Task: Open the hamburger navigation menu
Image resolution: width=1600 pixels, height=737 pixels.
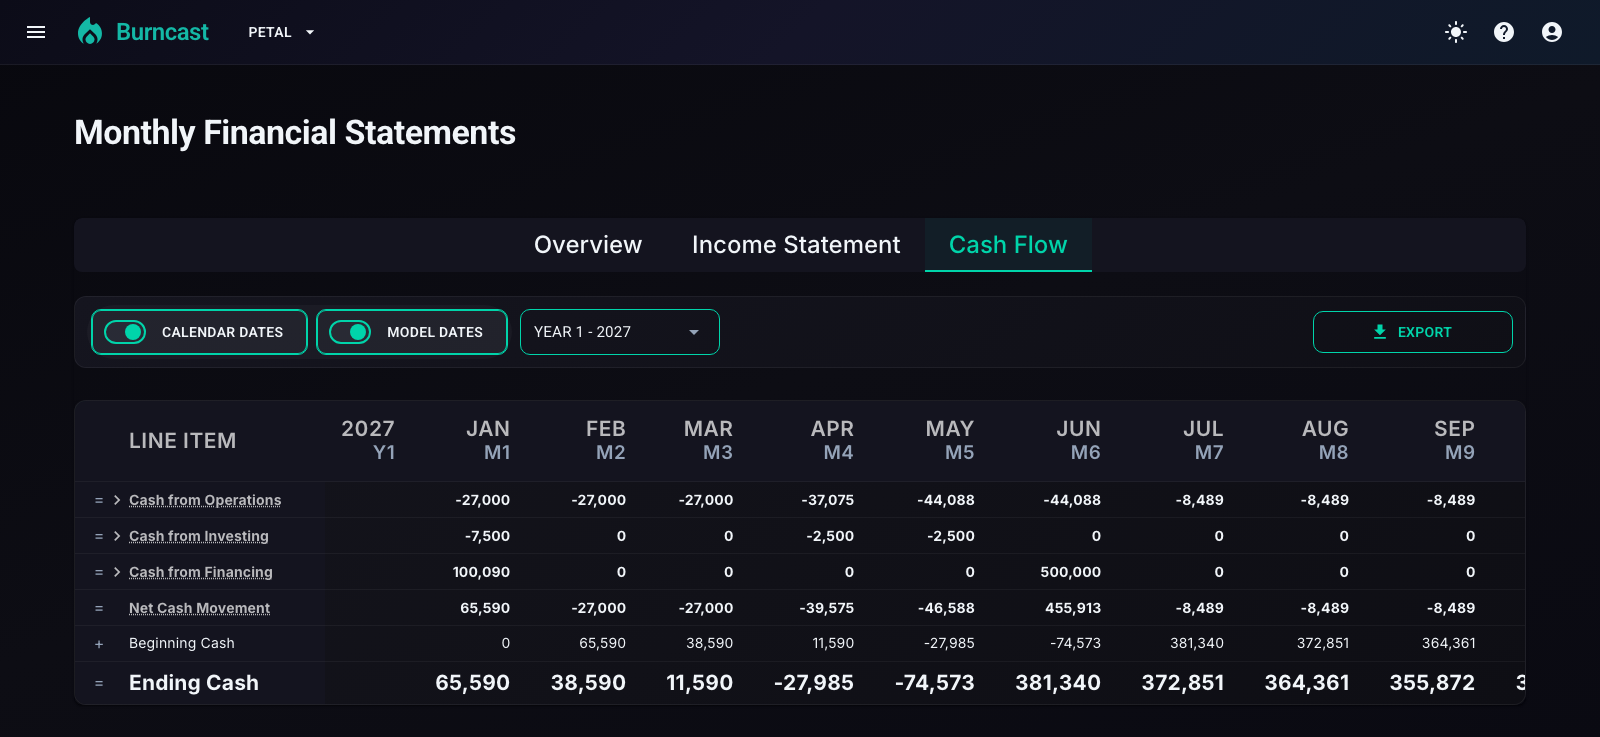Action: coord(36,32)
